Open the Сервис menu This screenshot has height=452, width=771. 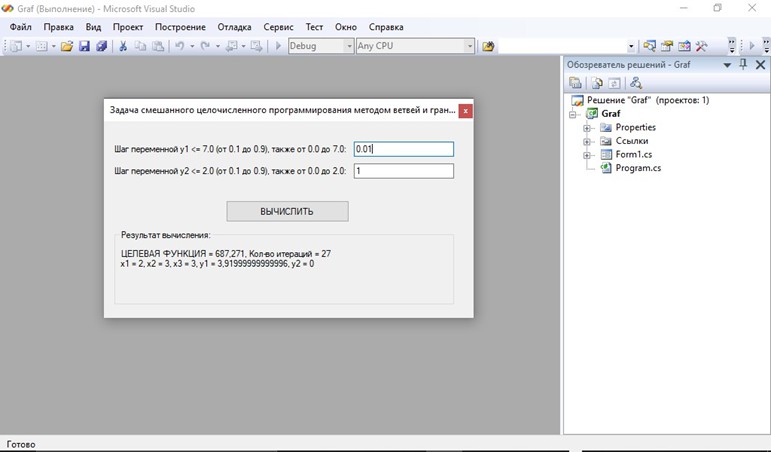click(278, 27)
